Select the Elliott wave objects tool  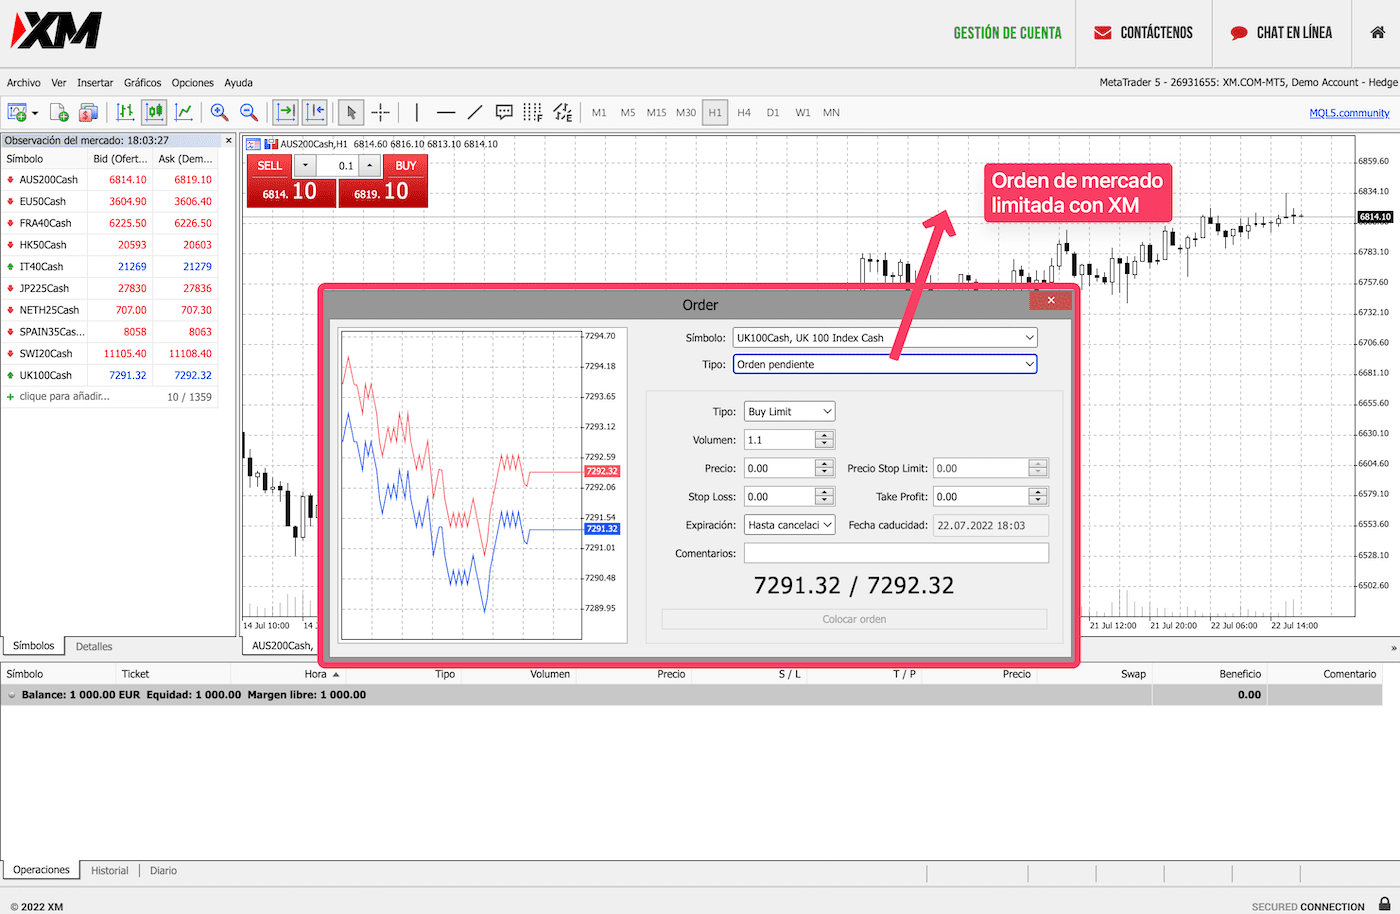563,112
